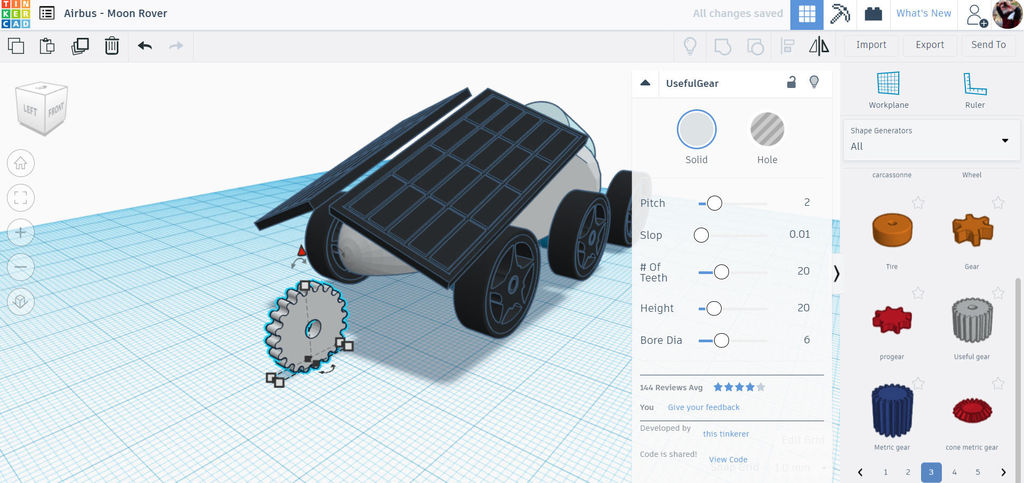Screen dimensions: 1024x483
Task: Adjust the Pitch slider
Action: (714, 203)
